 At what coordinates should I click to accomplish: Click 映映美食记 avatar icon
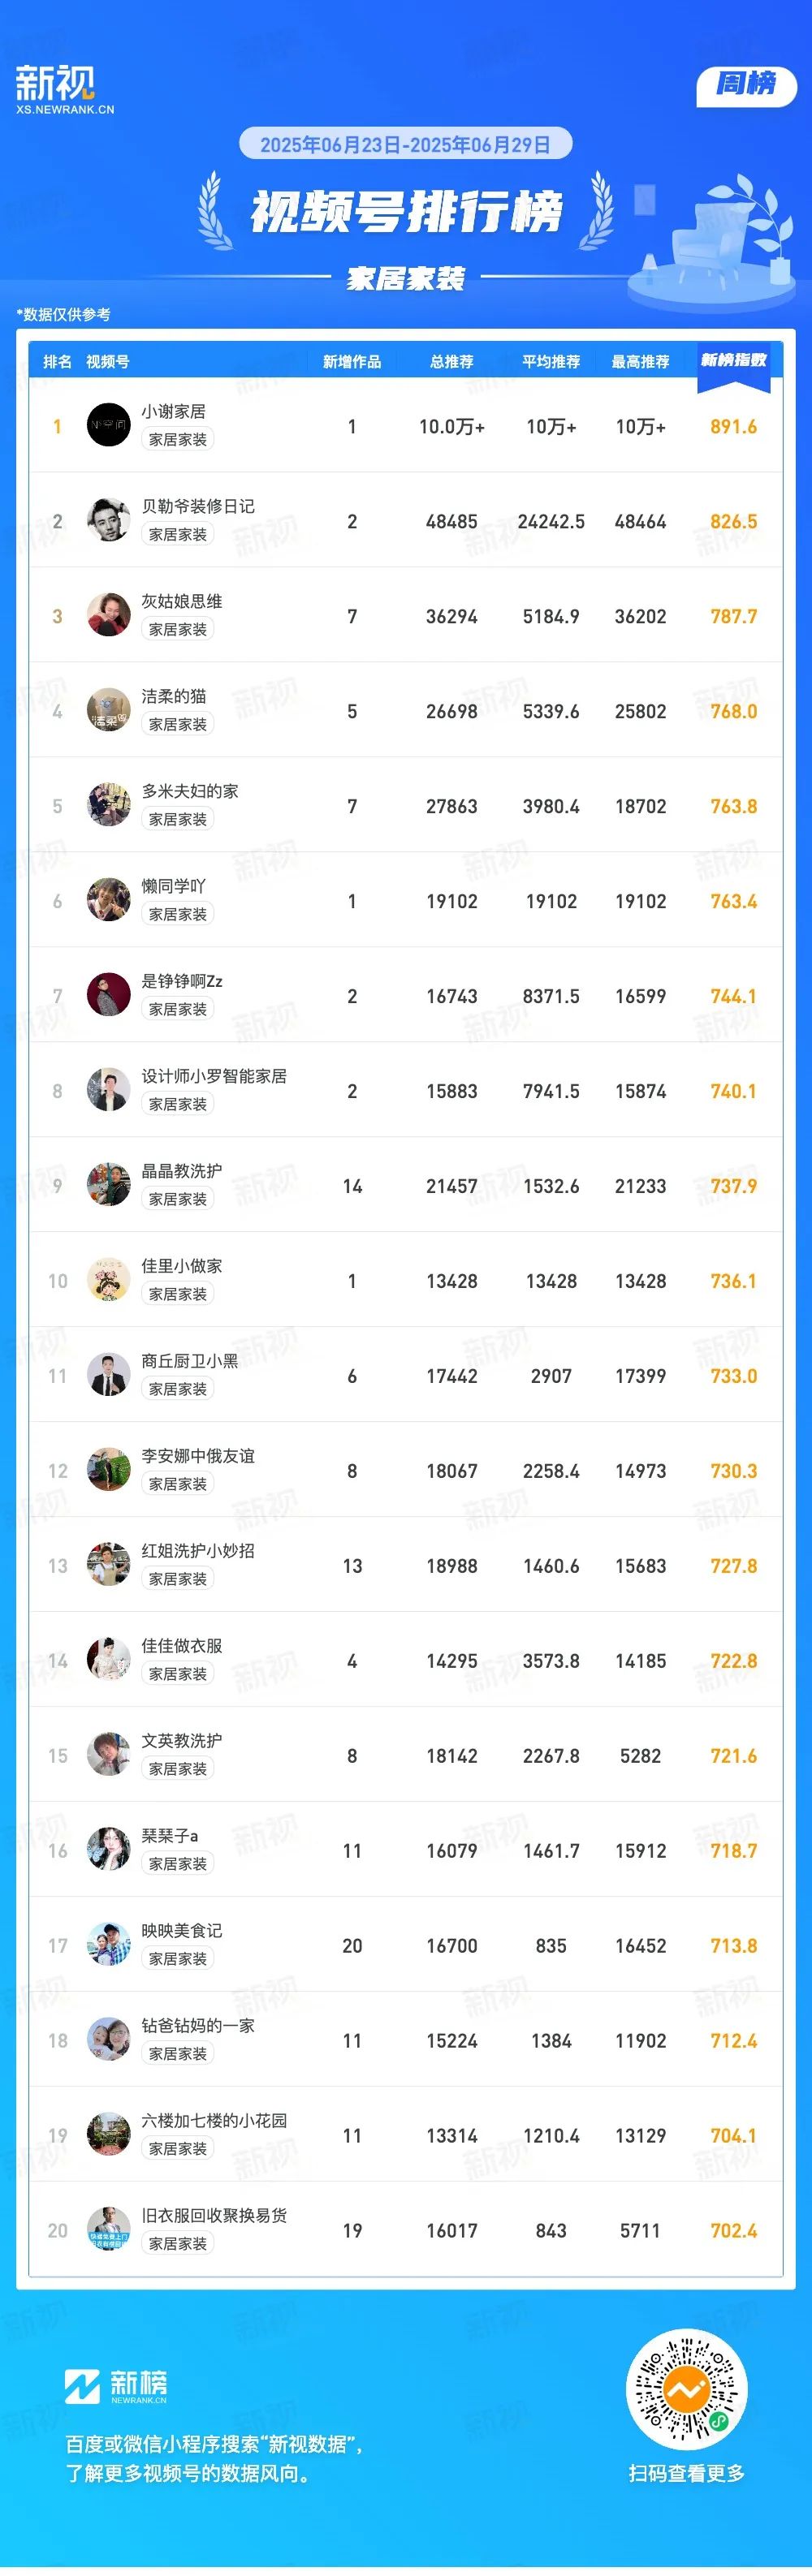tap(108, 1945)
